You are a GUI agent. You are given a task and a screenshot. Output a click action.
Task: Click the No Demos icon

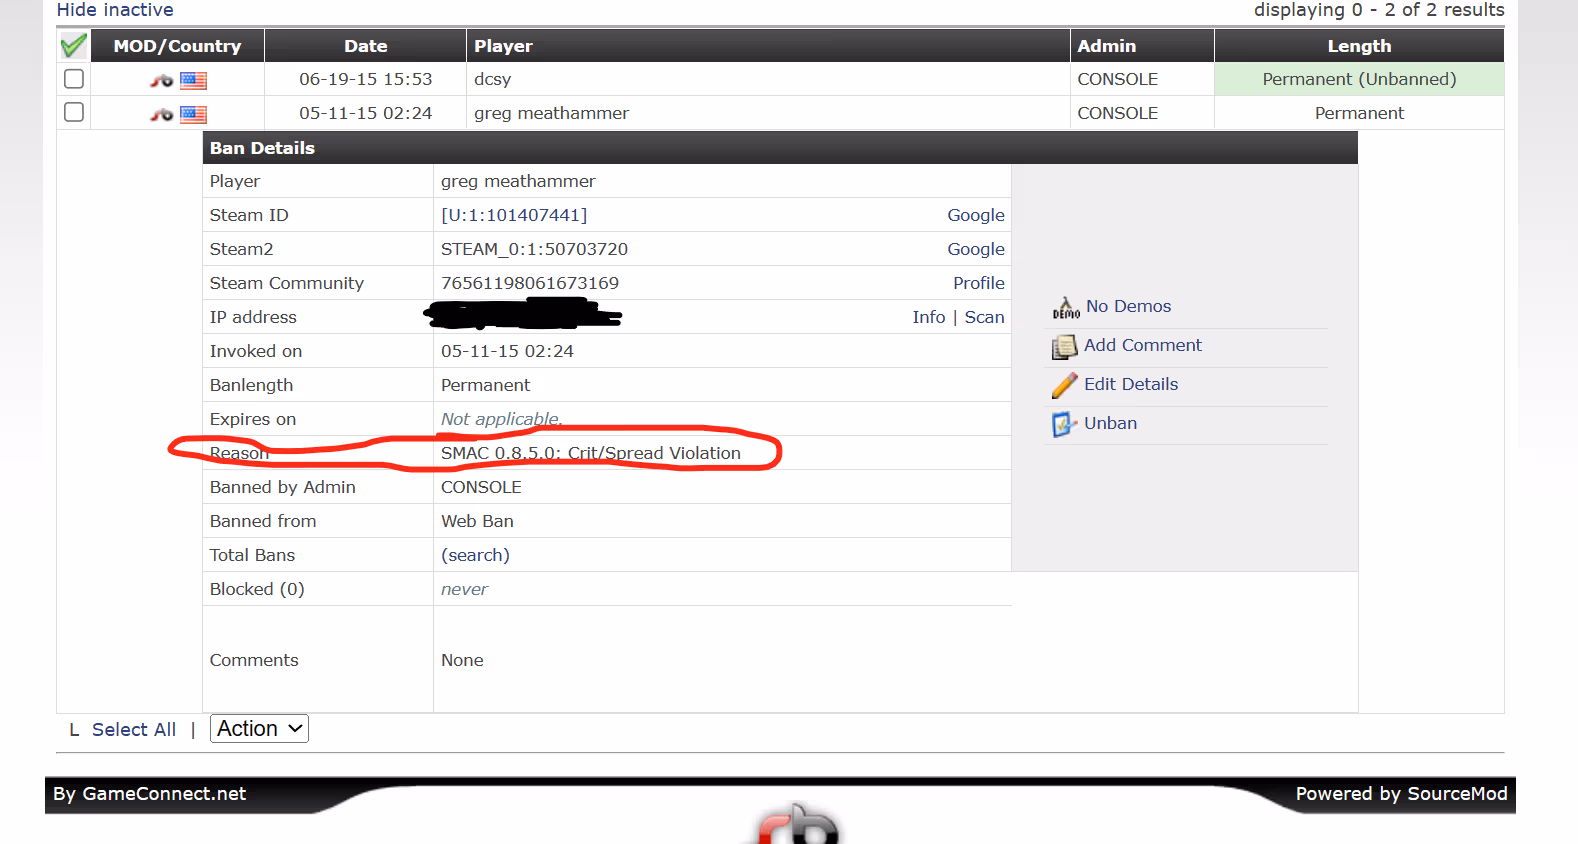tap(1066, 308)
